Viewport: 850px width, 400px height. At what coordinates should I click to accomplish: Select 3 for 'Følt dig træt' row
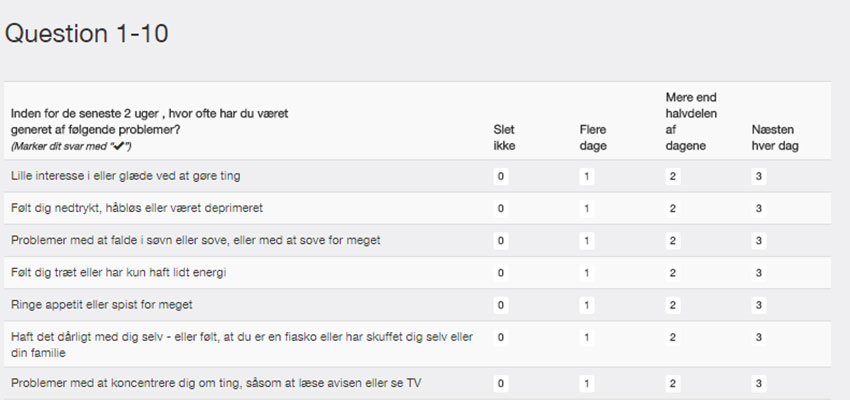click(x=759, y=273)
